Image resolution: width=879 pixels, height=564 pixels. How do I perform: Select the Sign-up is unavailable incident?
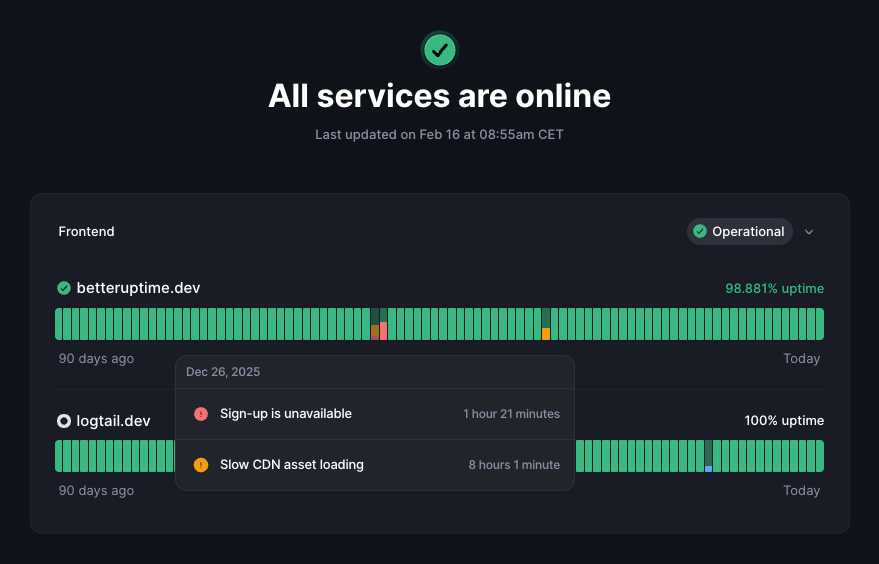tap(375, 414)
